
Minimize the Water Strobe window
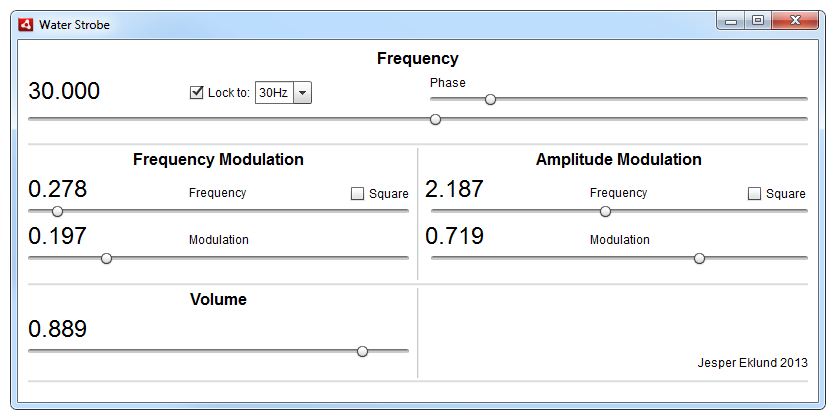coord(731,21)
